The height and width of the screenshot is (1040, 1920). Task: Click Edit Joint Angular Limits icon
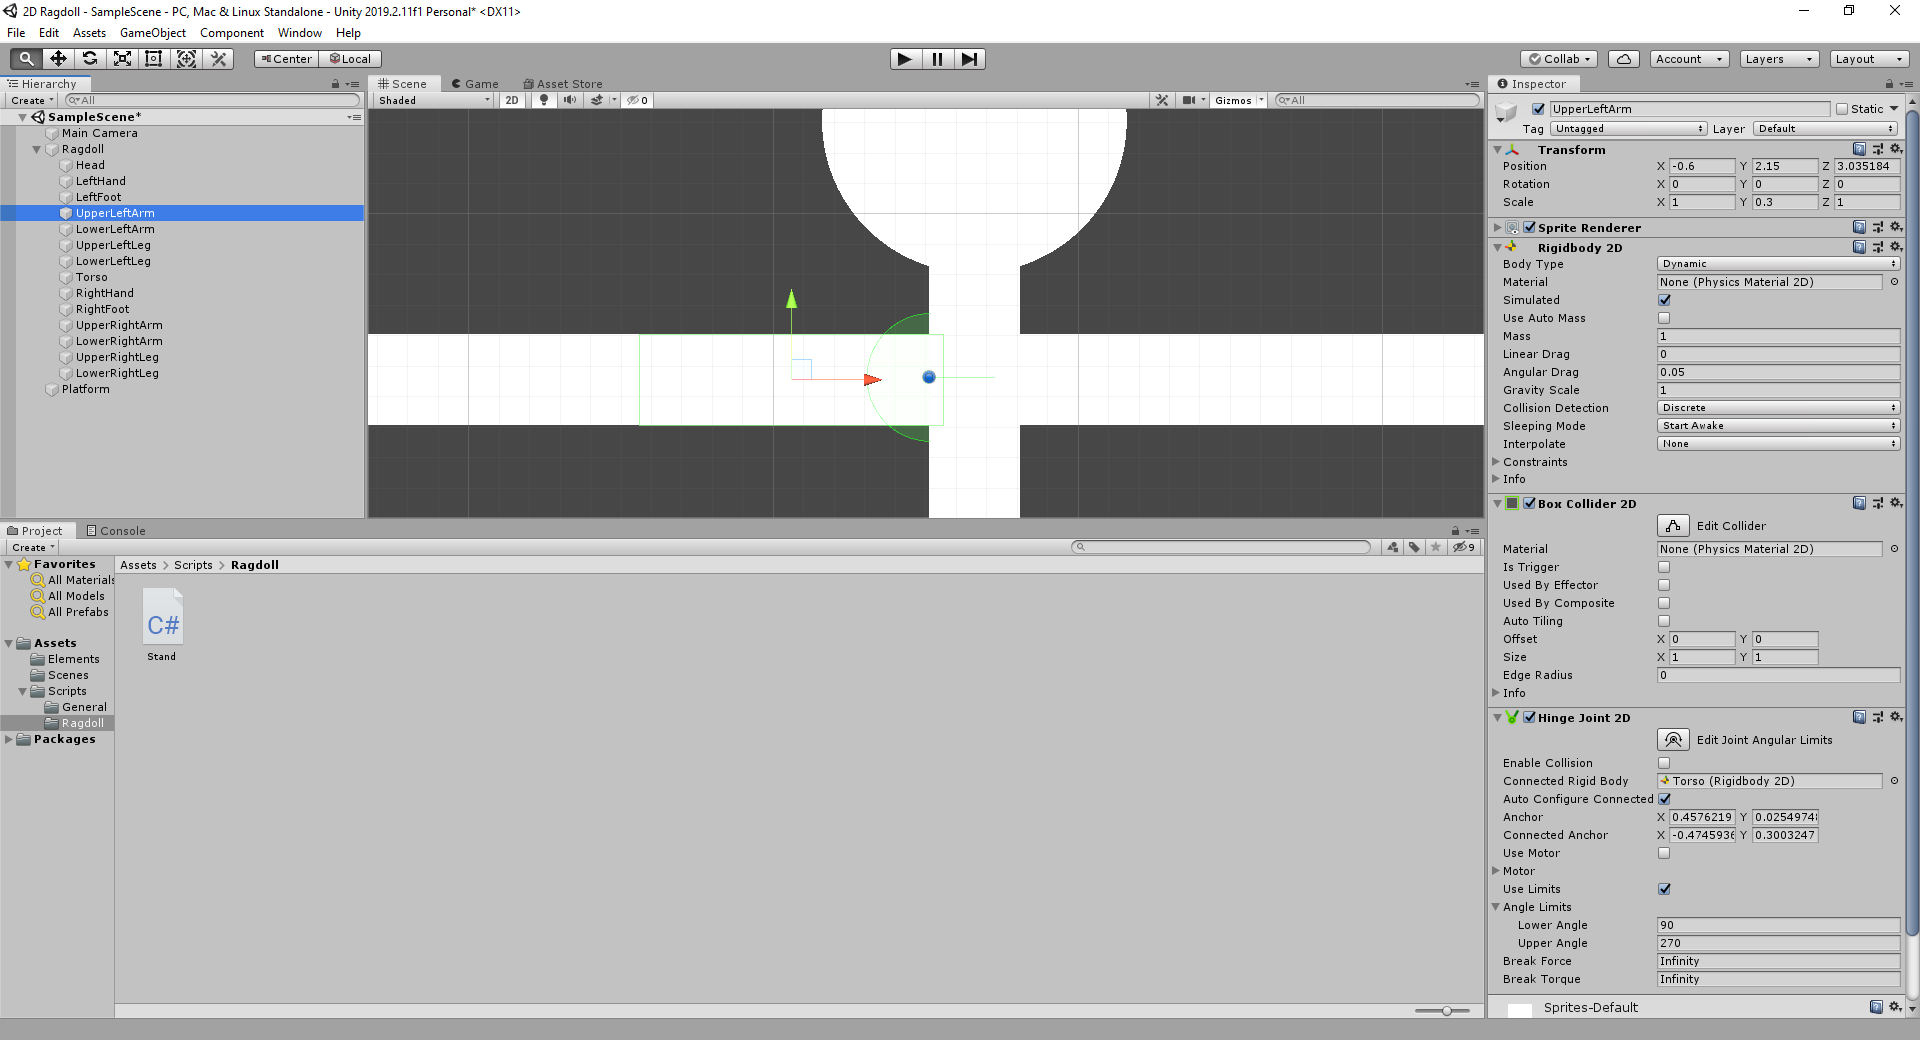pos(1673,739)
